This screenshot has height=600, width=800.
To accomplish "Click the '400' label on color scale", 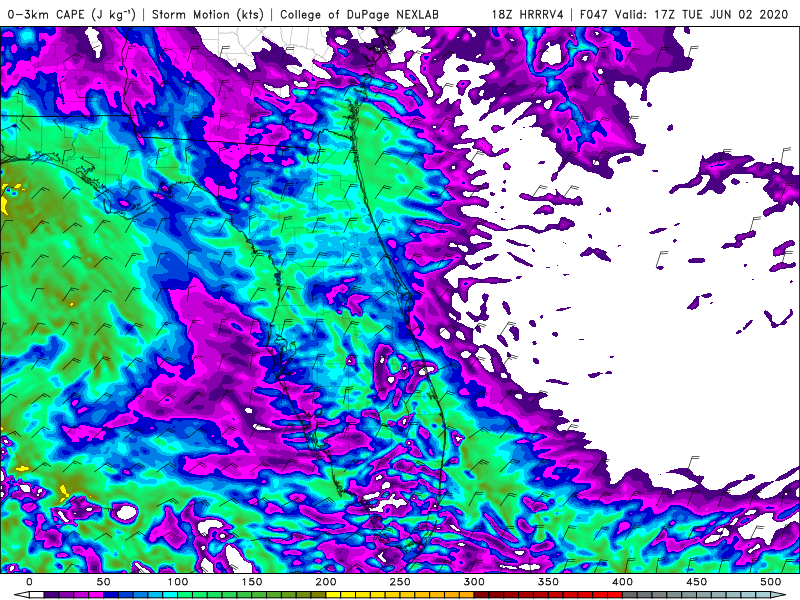I will click(622, 582).
